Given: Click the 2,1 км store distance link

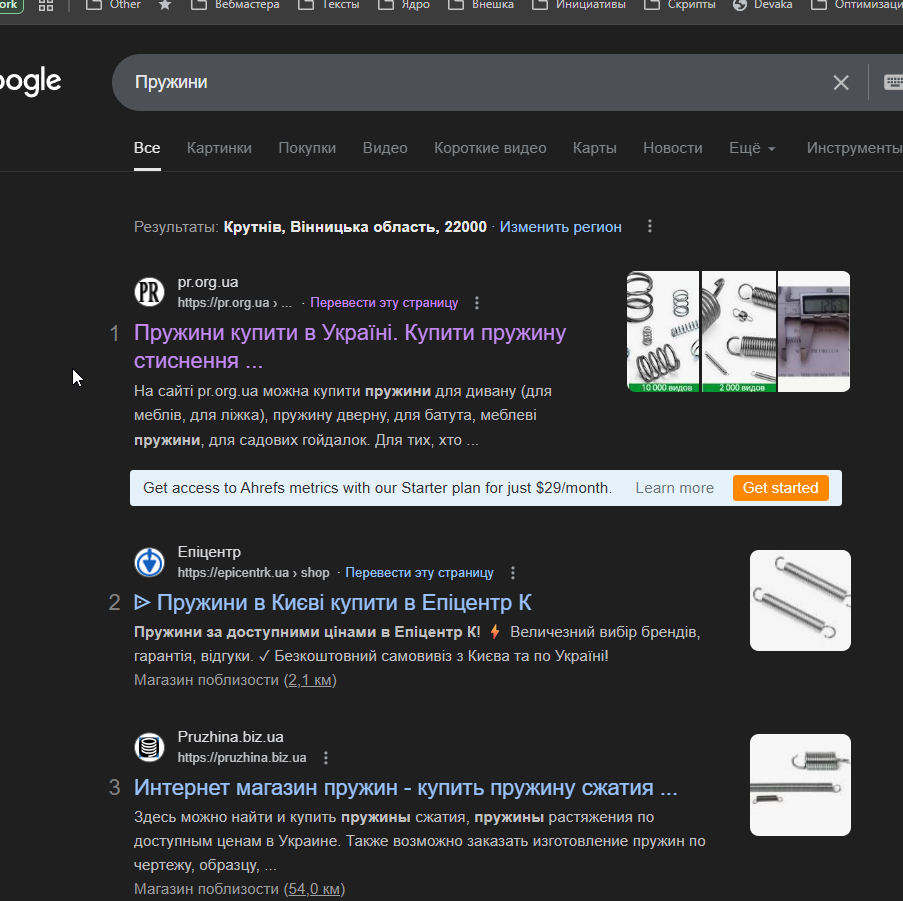Looking at the screenshot, I should point(310,680).
